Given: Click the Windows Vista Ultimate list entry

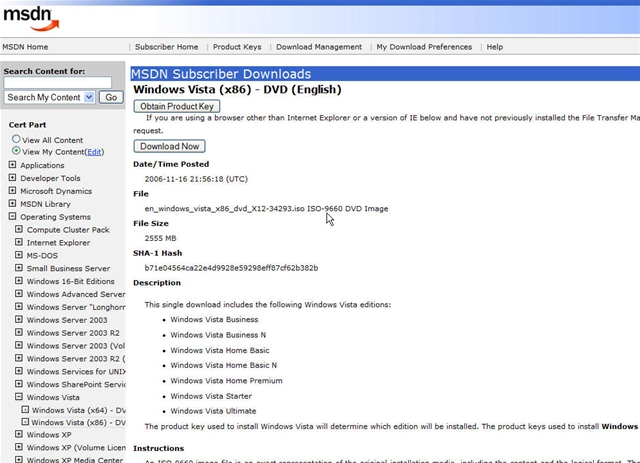Looking at the screenshot, I should pos(213,411).
